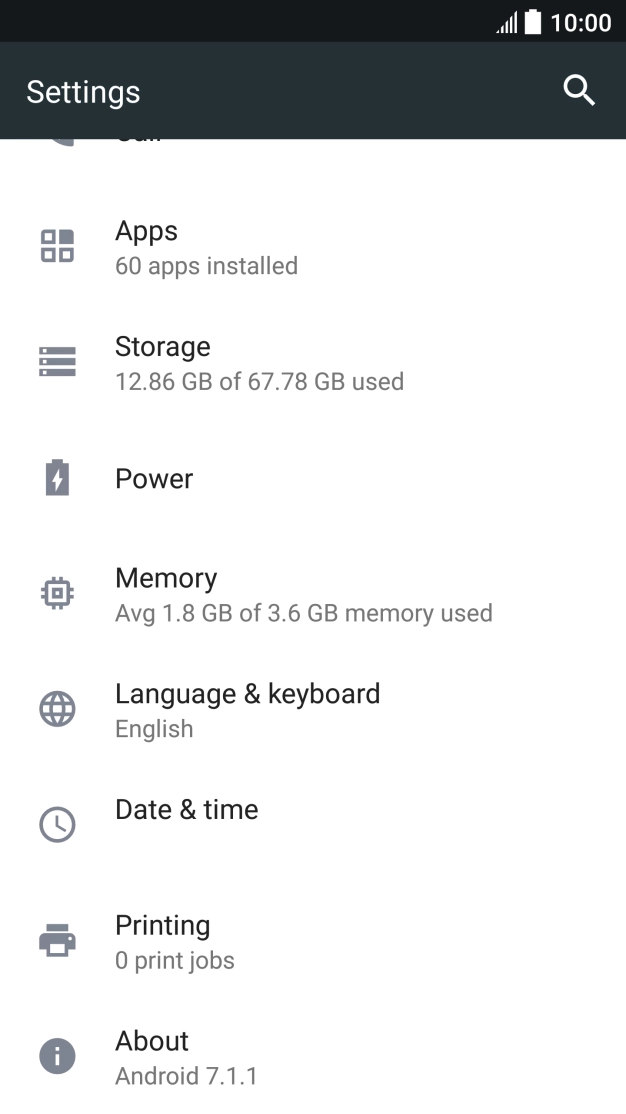This screenshot has height=1114, width=626.
Task: Open Date & time settings
Action: pos(313,826)
